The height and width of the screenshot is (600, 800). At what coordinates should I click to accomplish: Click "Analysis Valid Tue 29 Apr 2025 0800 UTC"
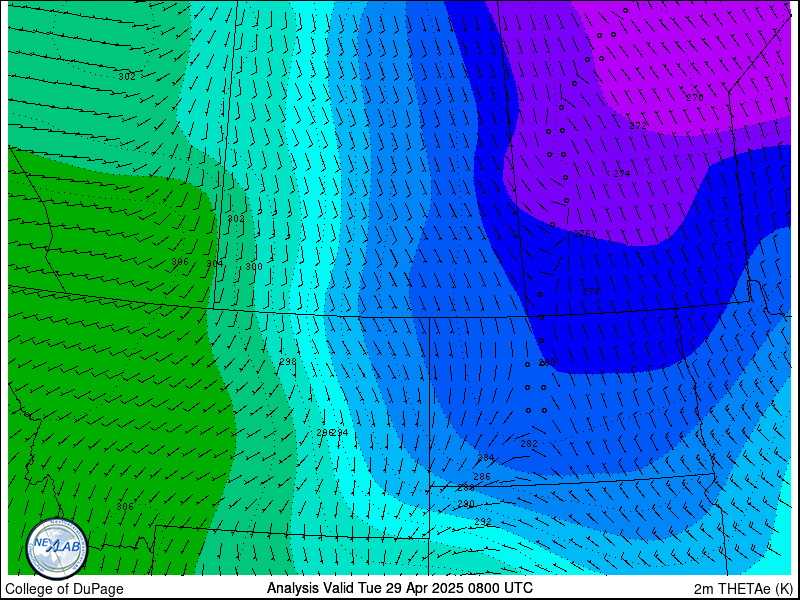(399, 587)
